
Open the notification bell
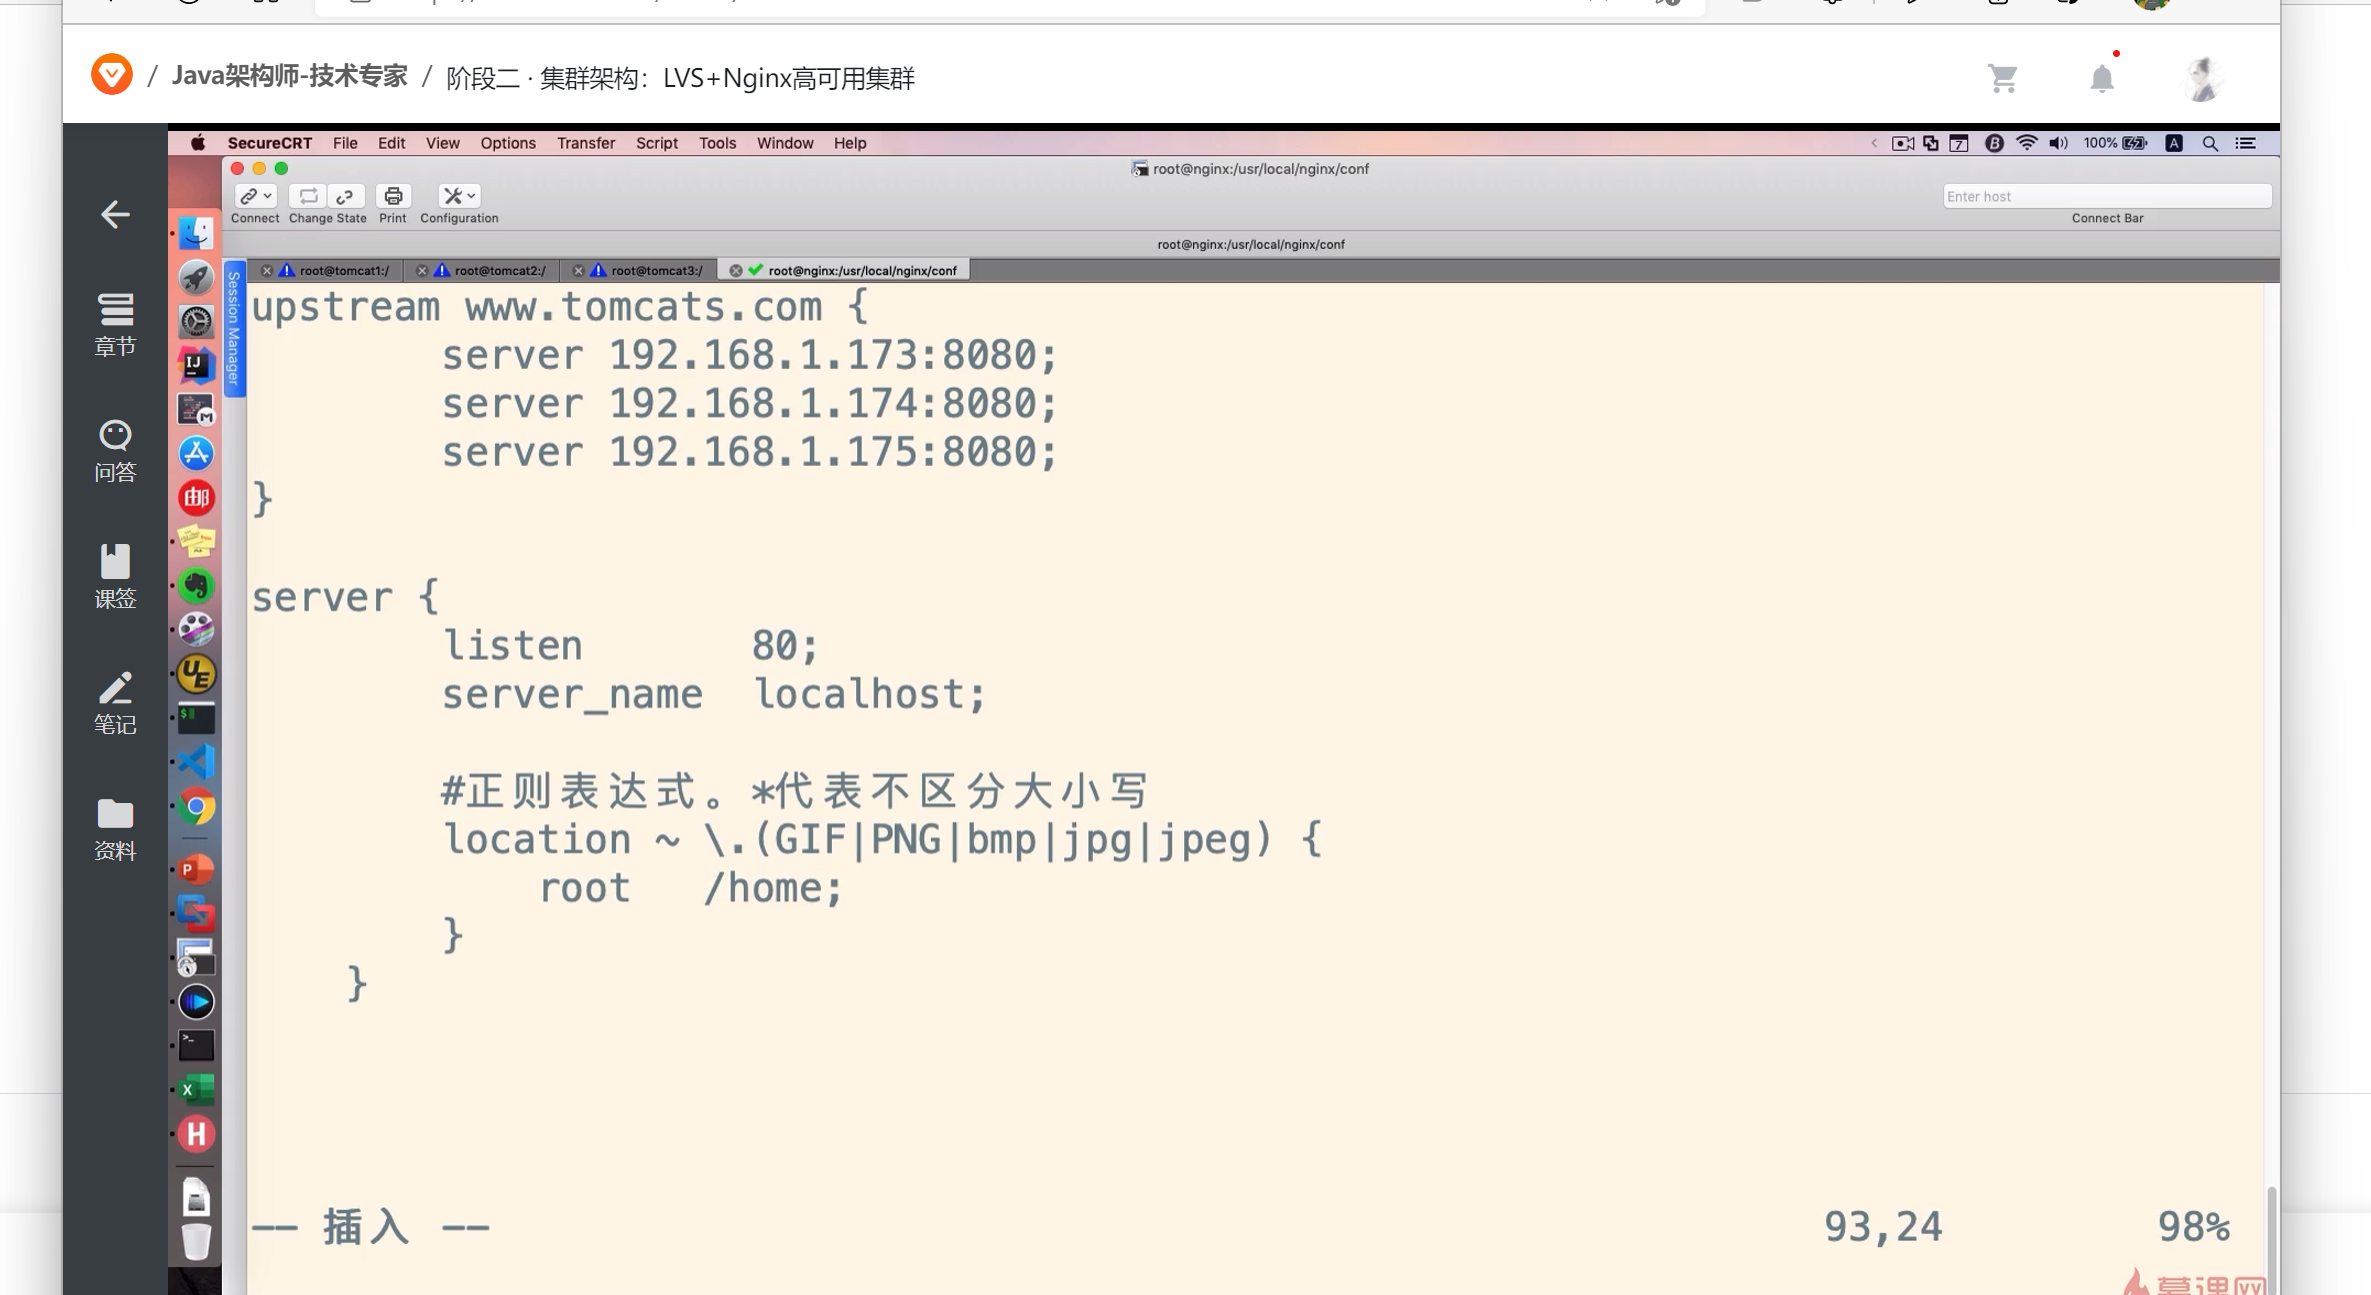[2101, 78]
